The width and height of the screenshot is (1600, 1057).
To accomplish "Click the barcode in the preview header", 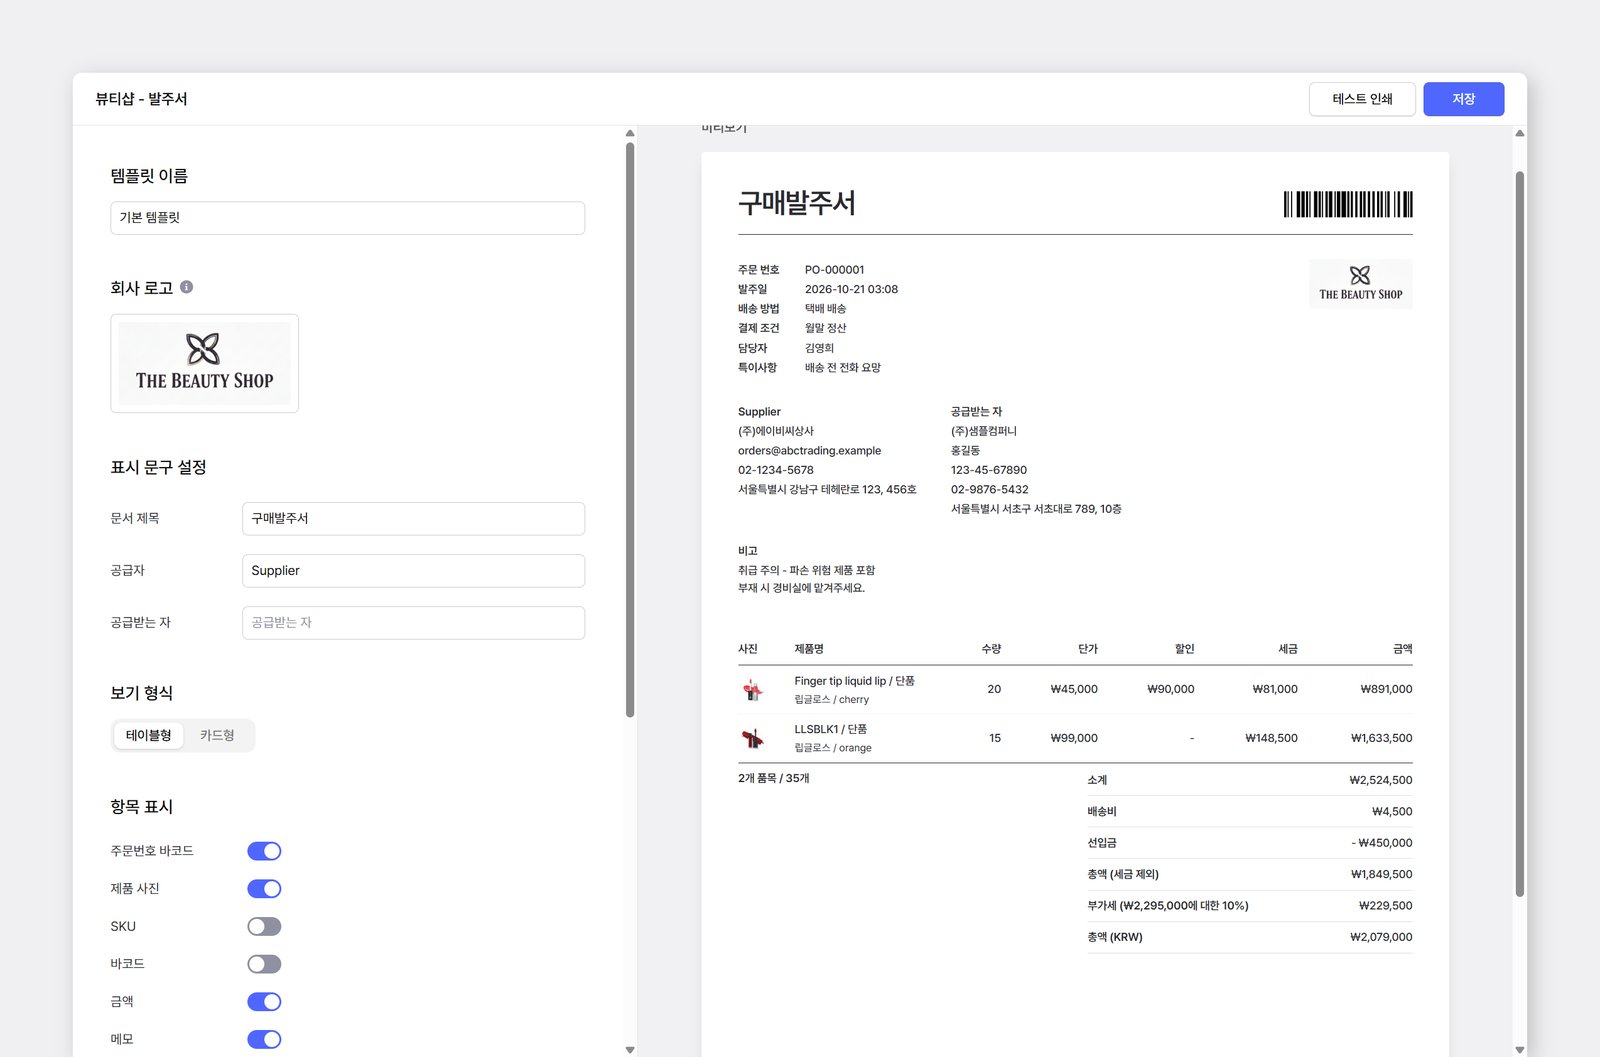I will [x=1348, y=204].
